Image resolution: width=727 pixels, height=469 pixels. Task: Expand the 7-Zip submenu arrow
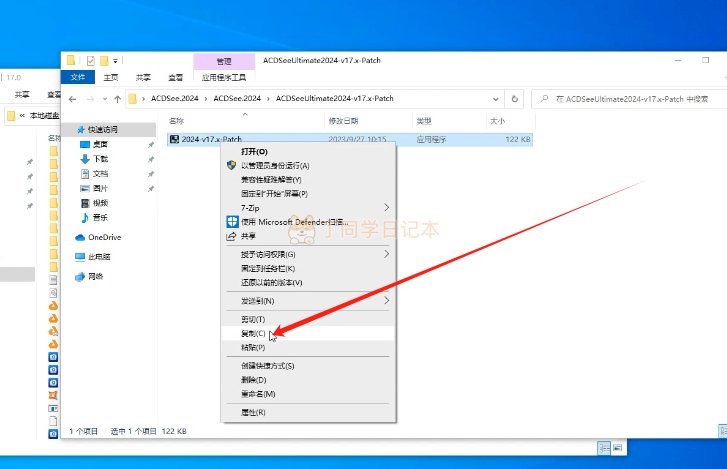point(386,208)
